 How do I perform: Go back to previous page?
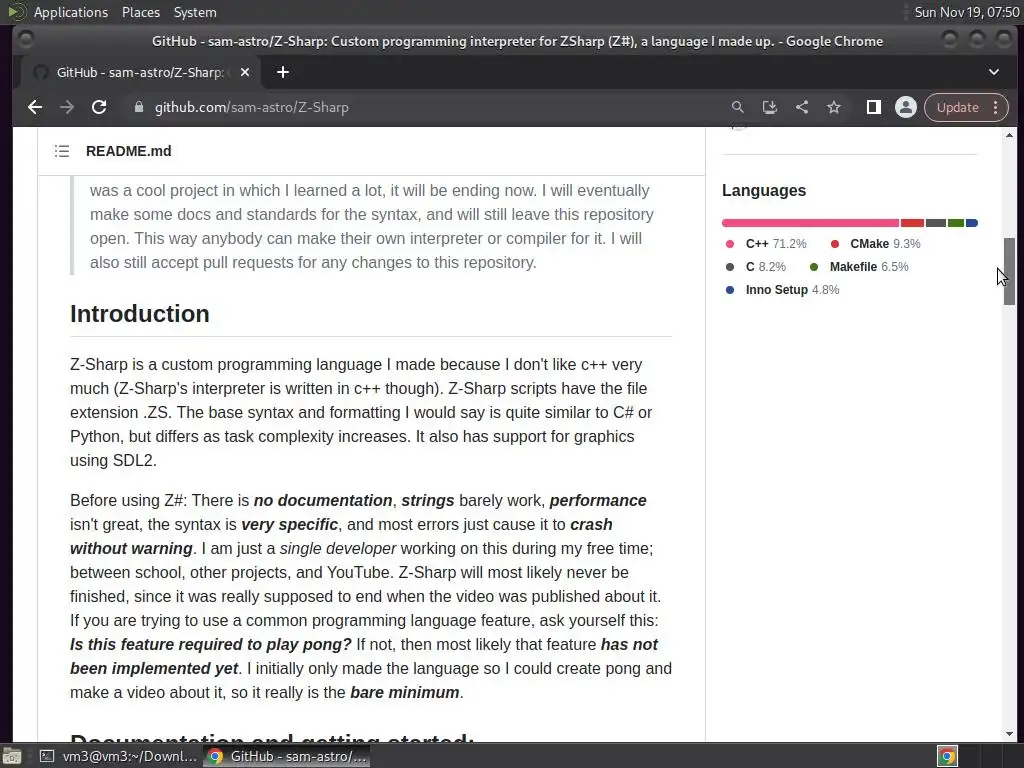pos(35,107)
